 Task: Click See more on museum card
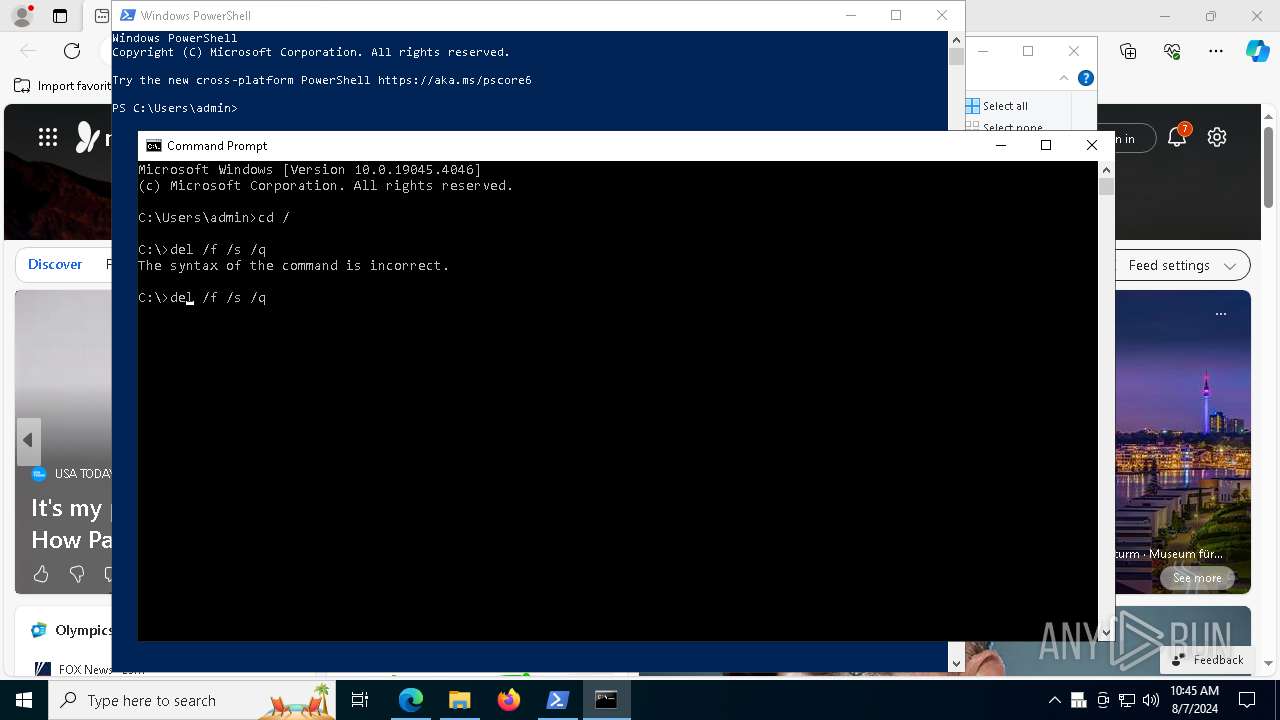point(1197,578)
